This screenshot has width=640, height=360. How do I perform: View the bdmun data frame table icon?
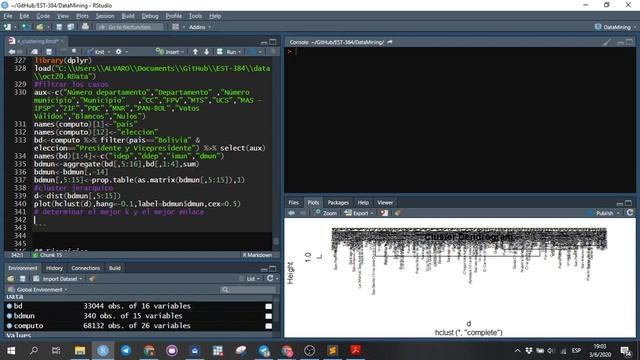268,316
